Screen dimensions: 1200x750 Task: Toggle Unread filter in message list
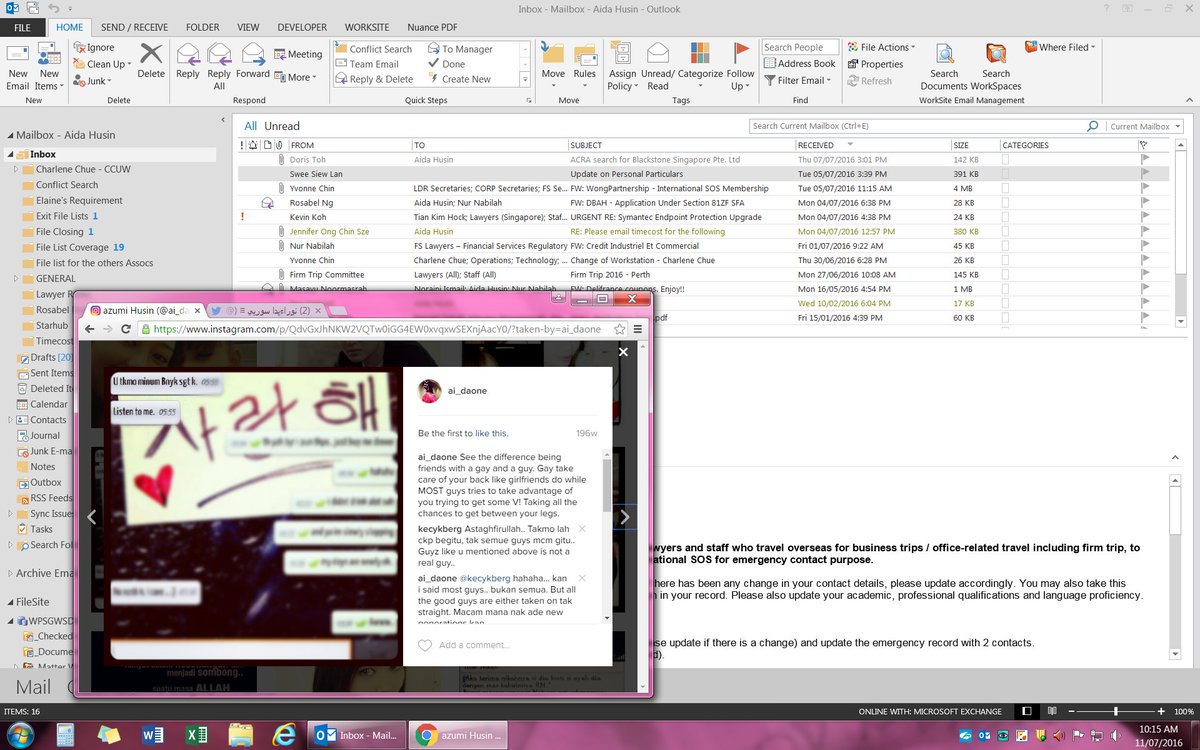coord(282,126)
